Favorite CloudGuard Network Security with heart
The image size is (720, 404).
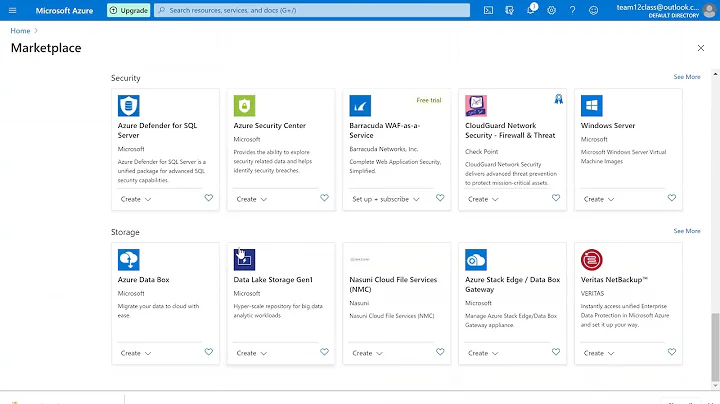coord(556,198)
